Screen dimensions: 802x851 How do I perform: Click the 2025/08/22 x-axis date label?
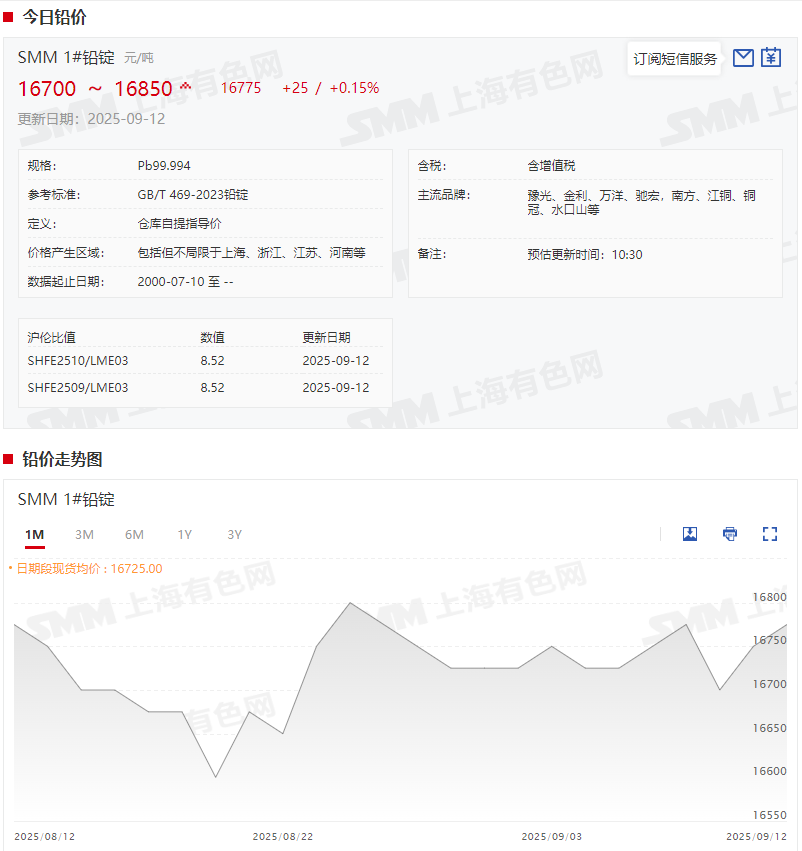coord(283,836)
